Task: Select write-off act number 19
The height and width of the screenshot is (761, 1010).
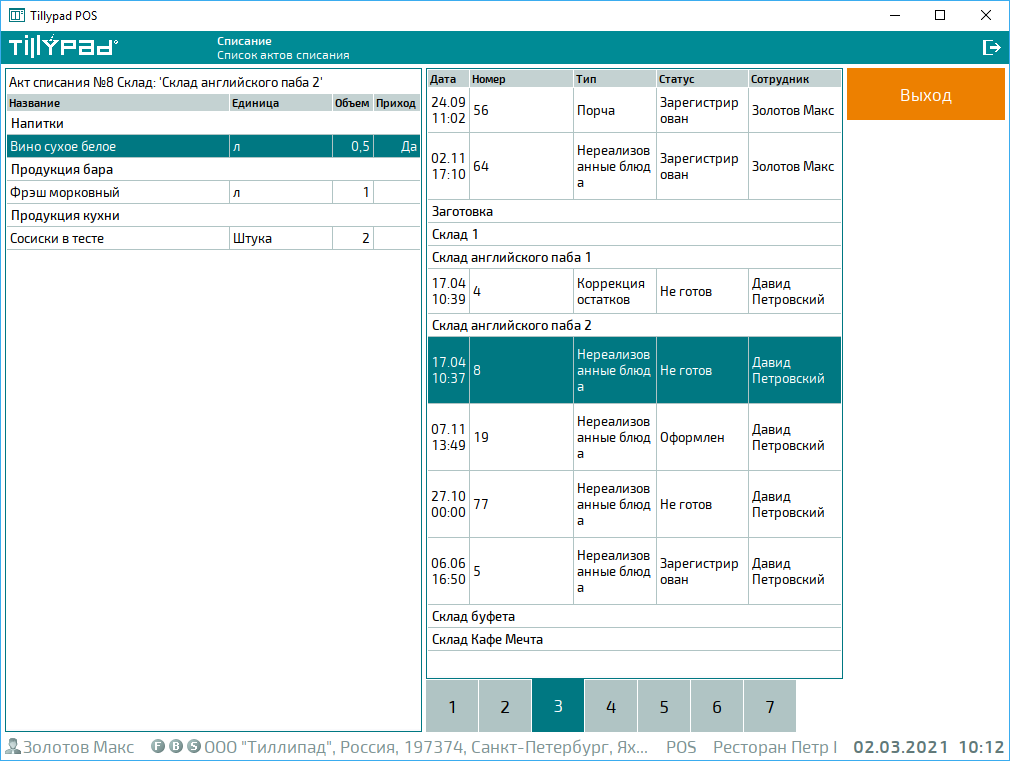Action: [x=634, y=437]
